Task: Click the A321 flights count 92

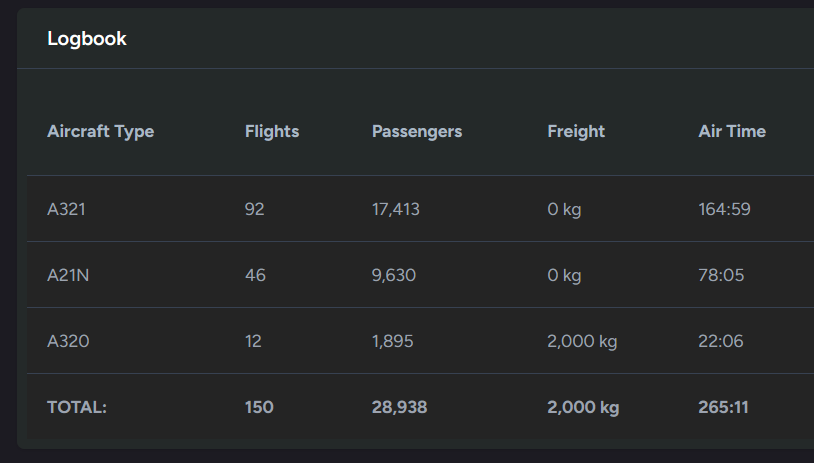Action: click(x=254, y=209)
